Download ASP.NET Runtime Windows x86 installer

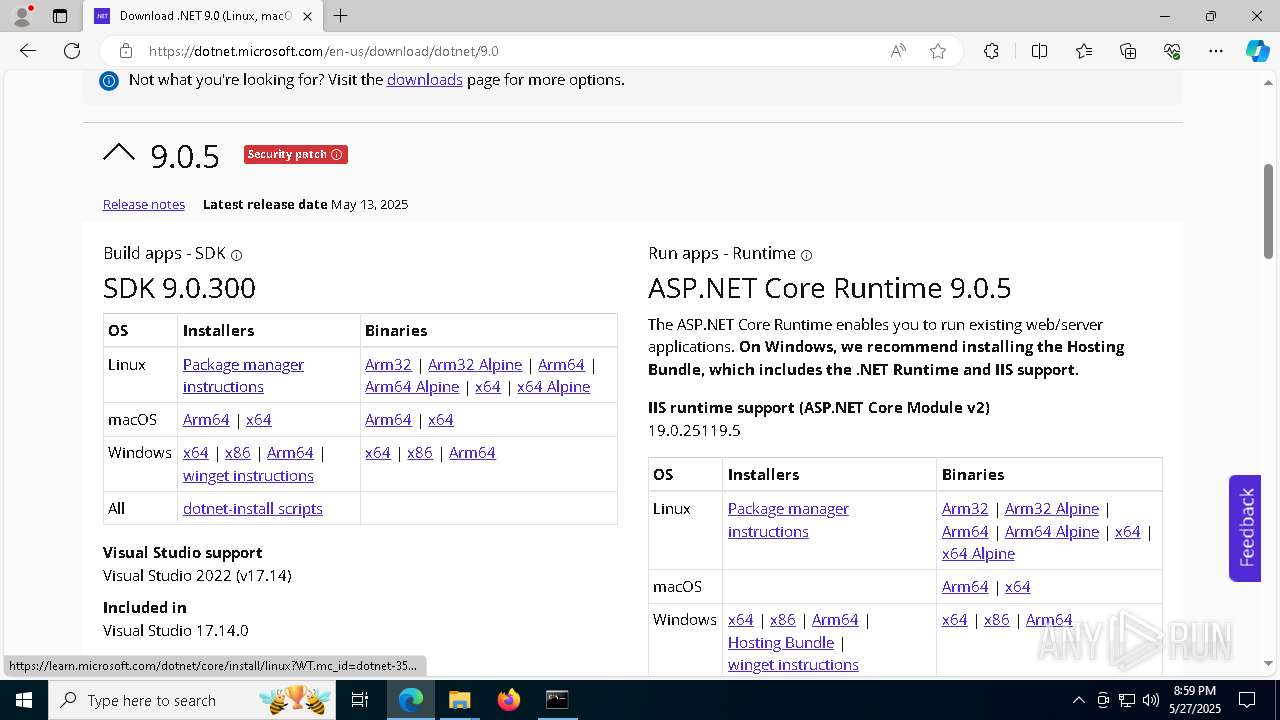[783, 620]
